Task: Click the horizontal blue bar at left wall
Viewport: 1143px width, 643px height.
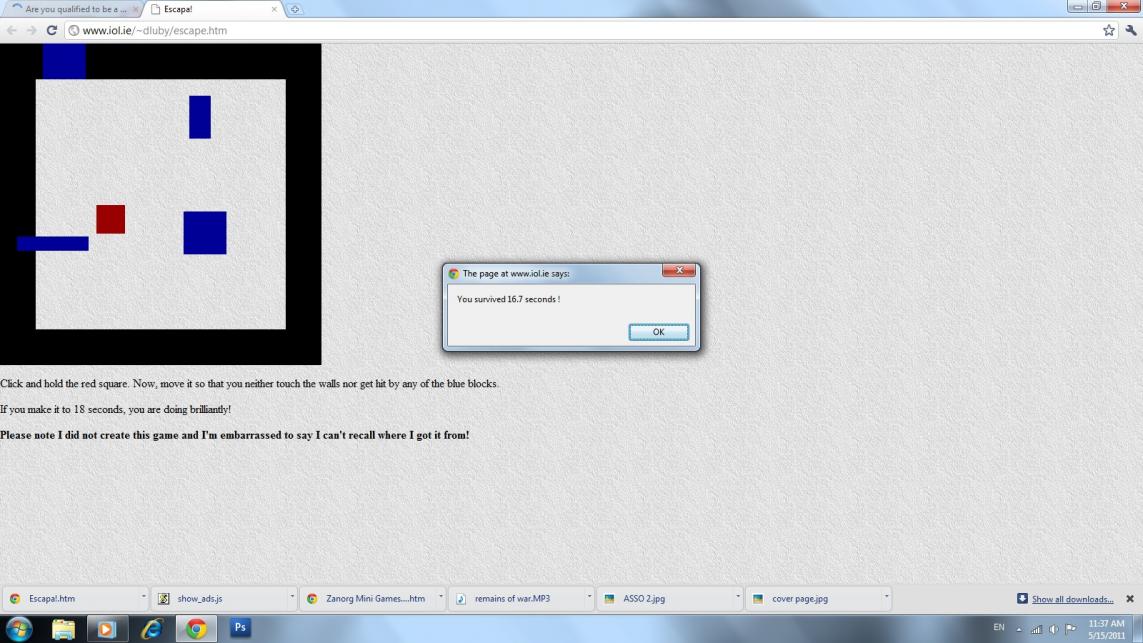Action: pos(52,243)
